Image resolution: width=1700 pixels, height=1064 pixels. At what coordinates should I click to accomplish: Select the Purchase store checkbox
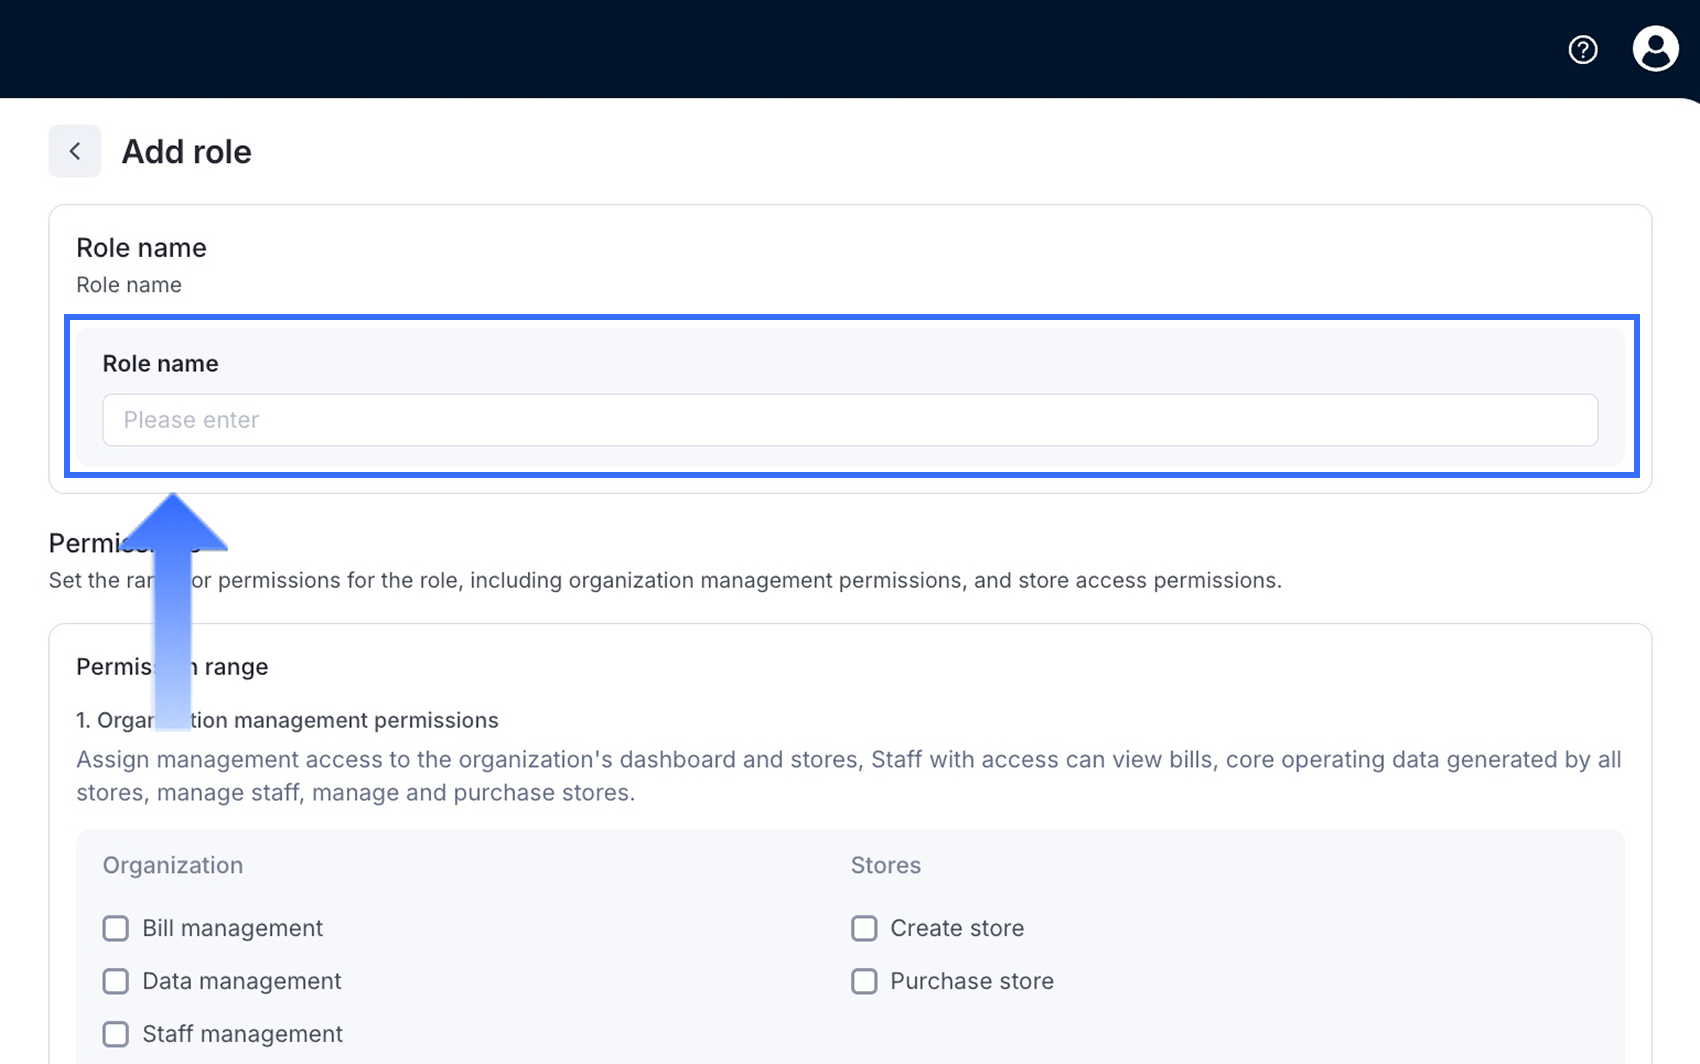point(864,981)
